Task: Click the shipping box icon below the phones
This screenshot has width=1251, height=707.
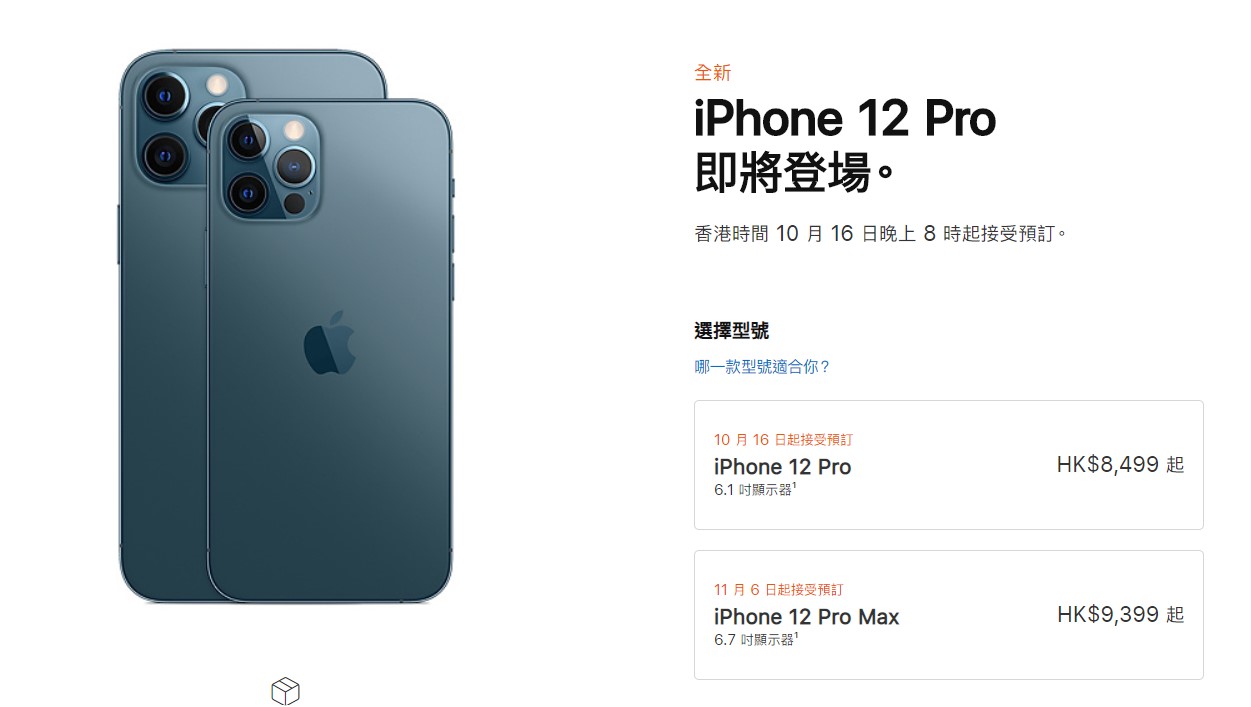Action: point(285,691)
